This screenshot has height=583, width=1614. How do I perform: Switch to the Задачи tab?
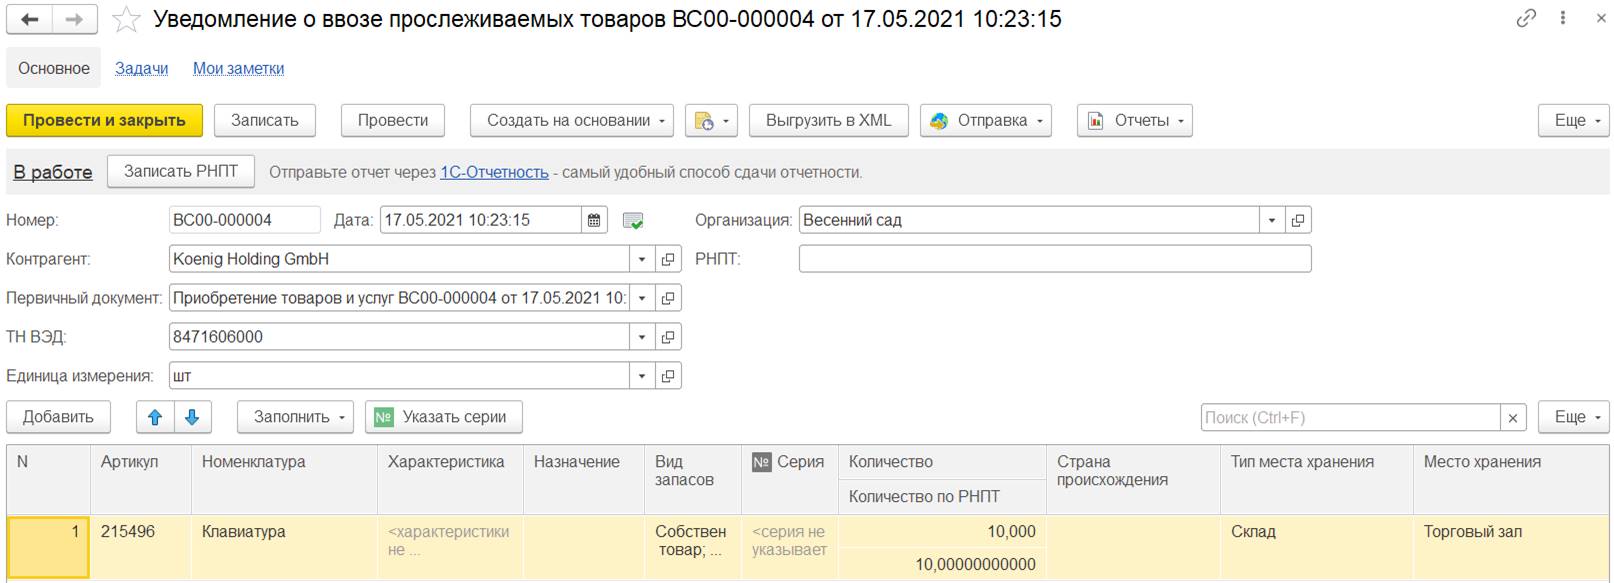click(x=141, y=68)
